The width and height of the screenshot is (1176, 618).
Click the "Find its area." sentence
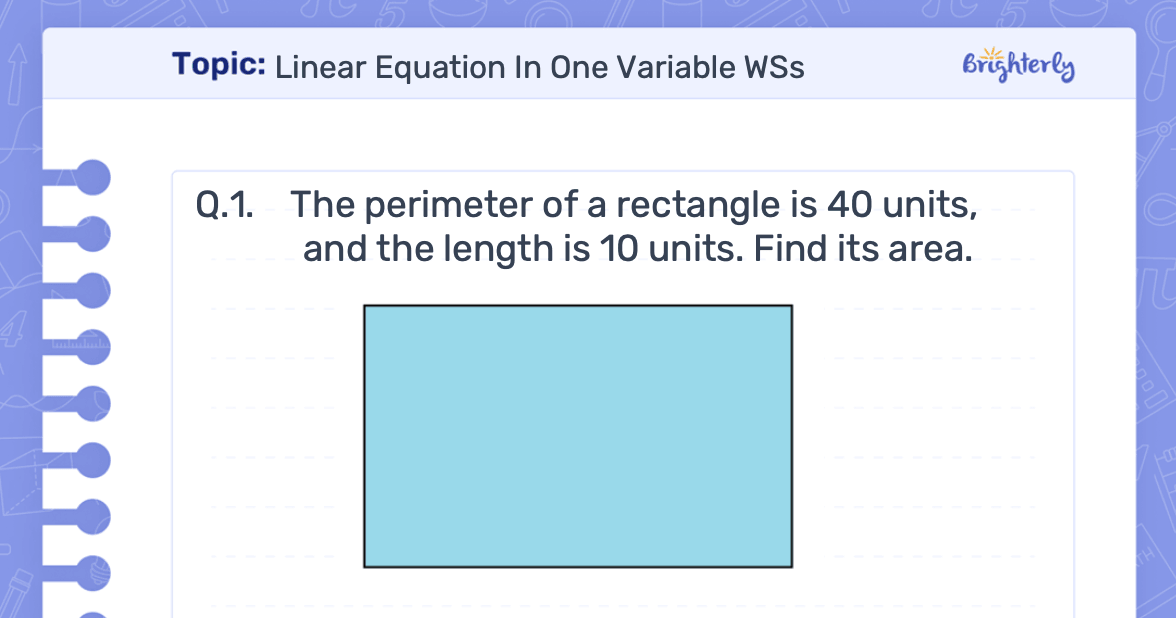863,248
